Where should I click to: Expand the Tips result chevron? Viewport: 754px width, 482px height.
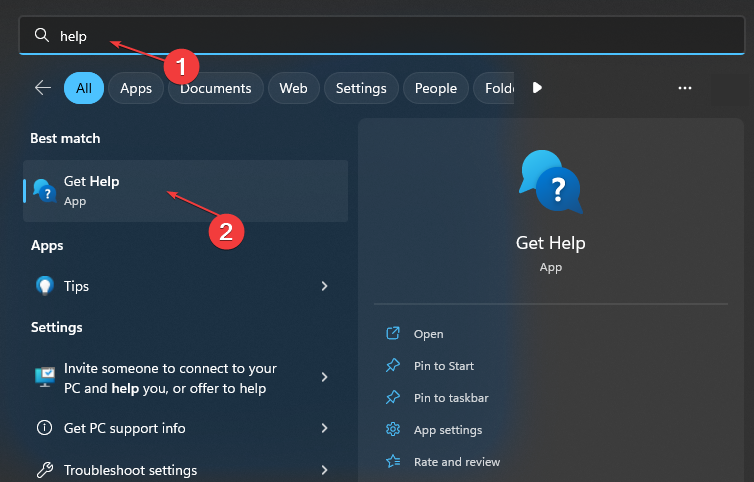(x=325, y=286)
